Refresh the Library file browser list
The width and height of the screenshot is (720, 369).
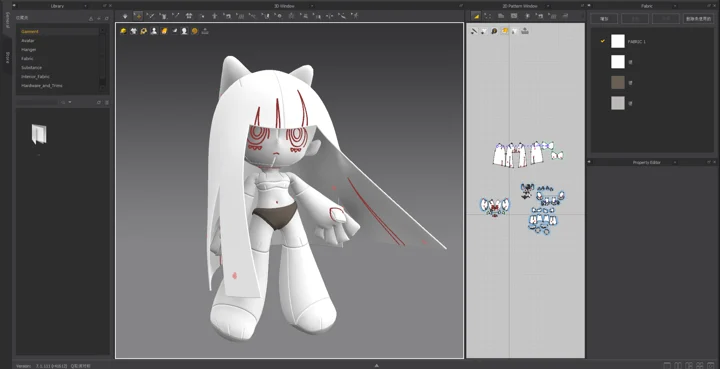pyautogui.click(x=99, y=102)
